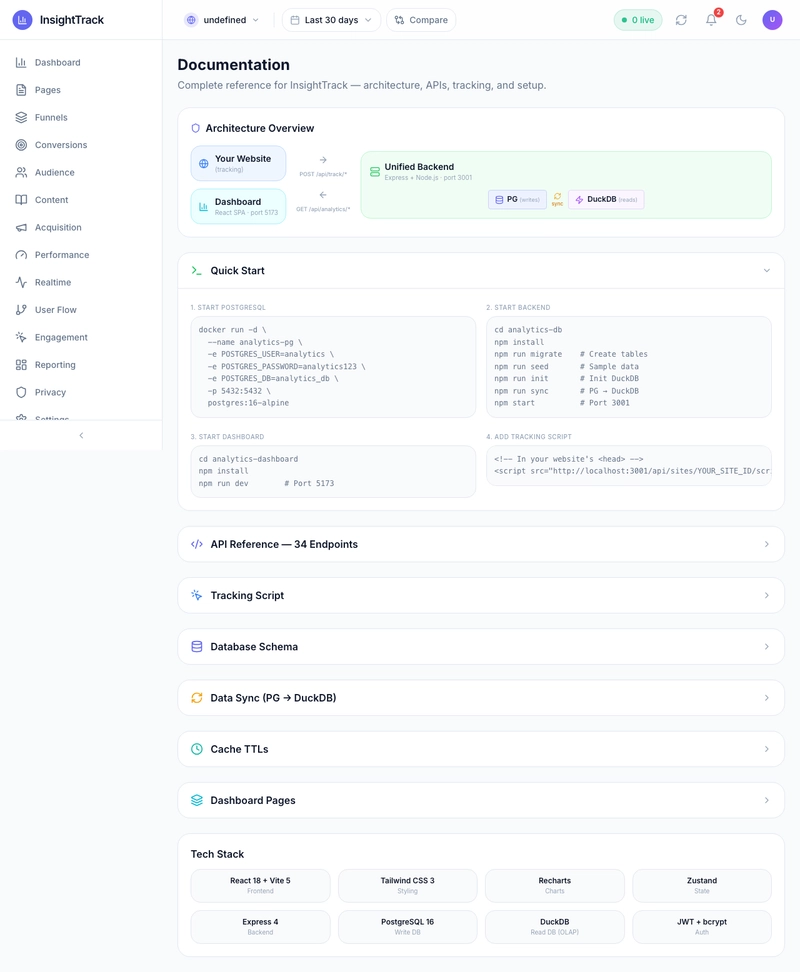Click the Privacy shield icon

21,392
